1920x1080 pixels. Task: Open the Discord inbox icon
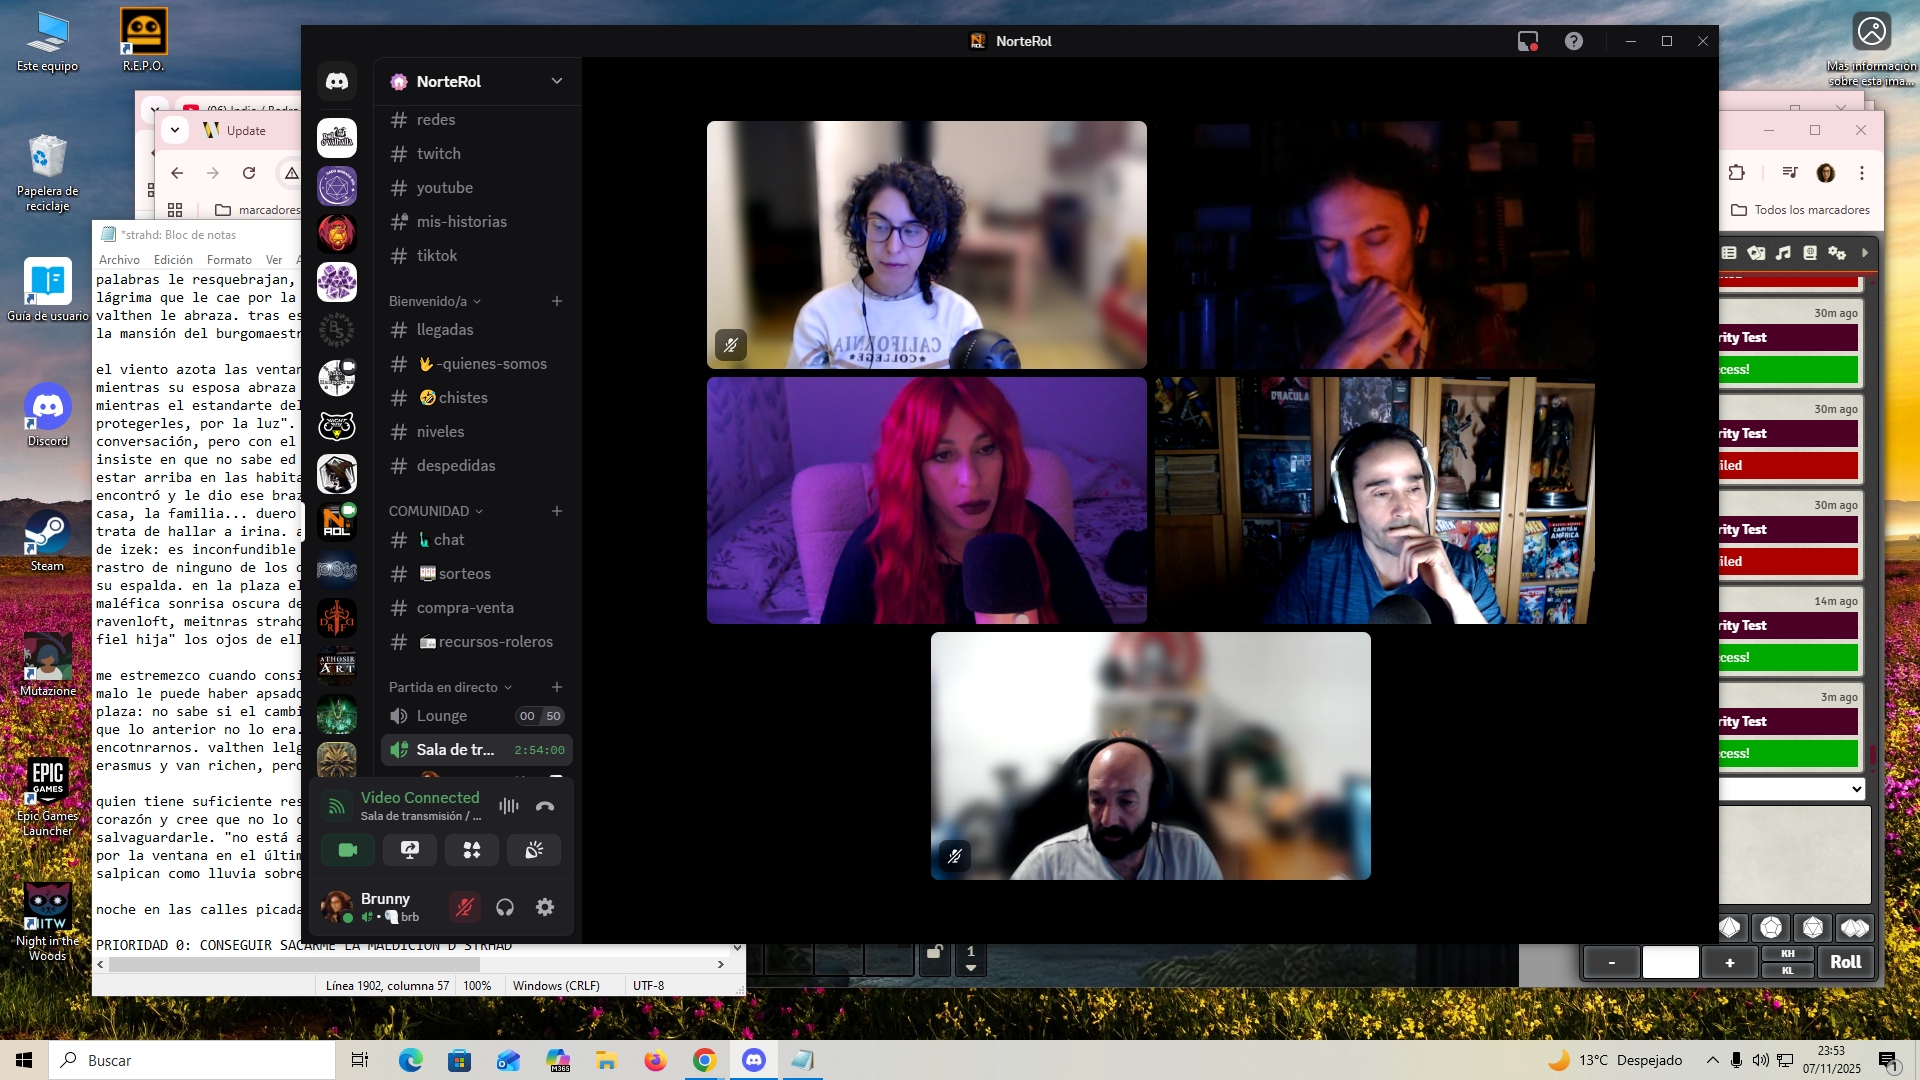tap(1527, 41)
